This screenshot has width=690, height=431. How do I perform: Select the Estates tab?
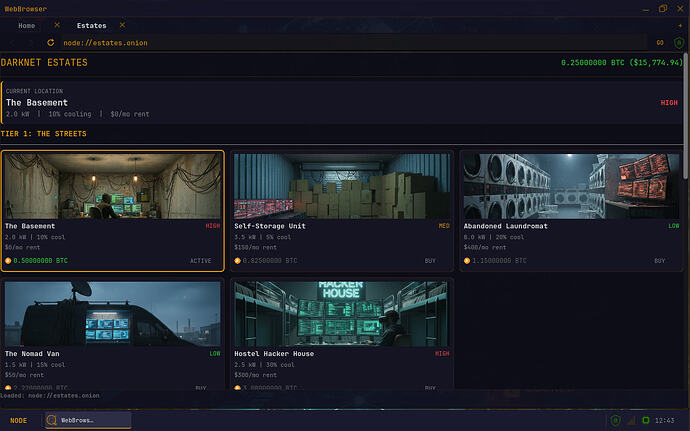(x=91, y=25)
